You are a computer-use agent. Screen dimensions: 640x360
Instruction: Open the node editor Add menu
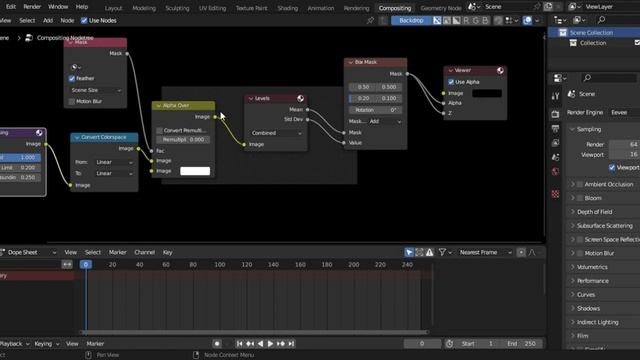[x=48, y=20]
